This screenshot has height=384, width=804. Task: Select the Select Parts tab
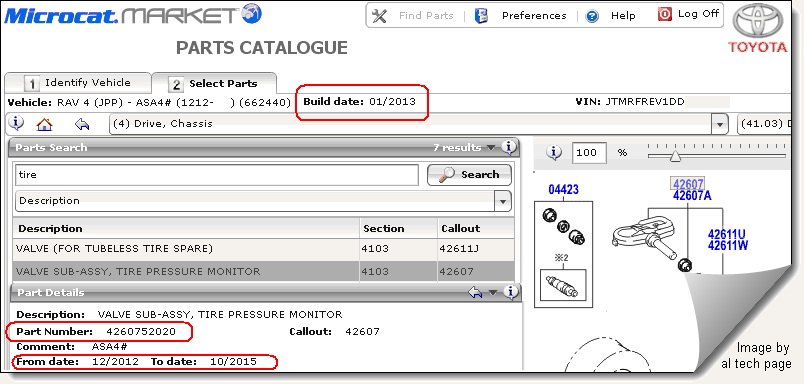215,84
